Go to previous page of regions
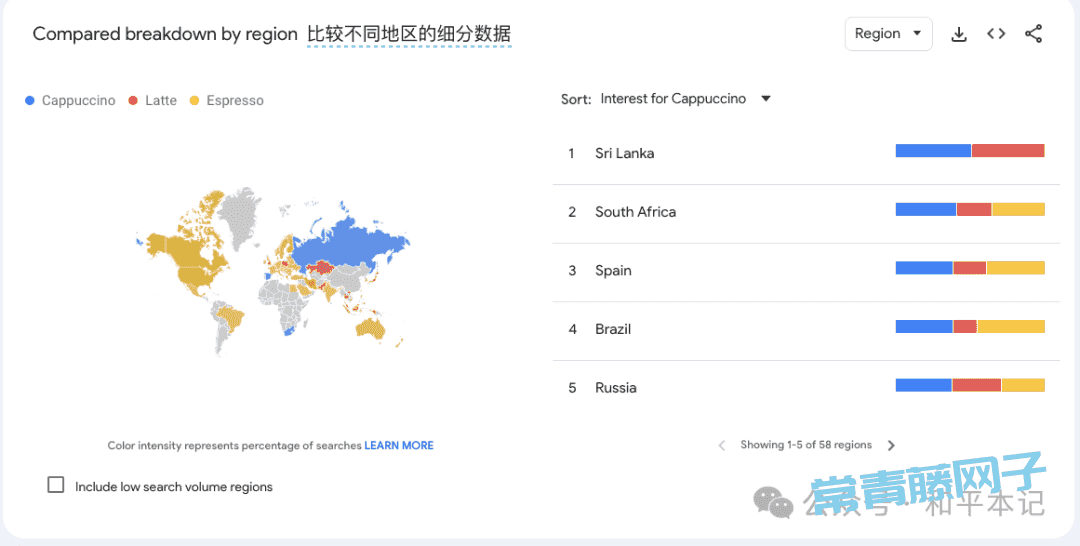1080x546 pixels. coord(722,446)
